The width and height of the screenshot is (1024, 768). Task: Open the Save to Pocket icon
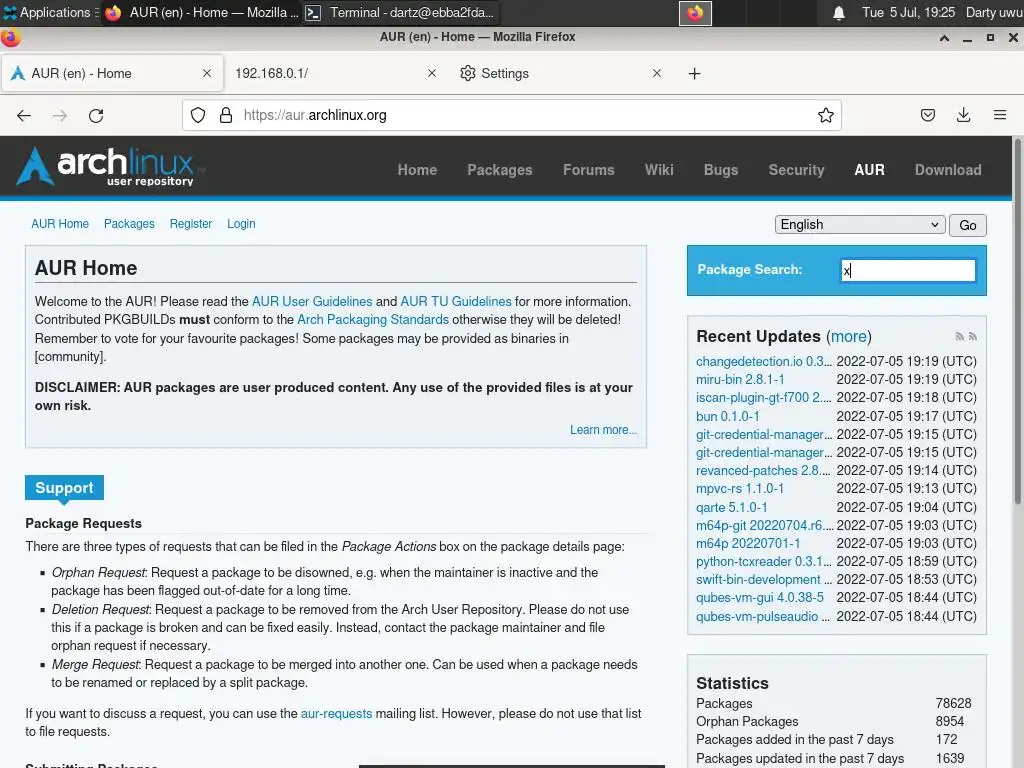coord(927,116)
